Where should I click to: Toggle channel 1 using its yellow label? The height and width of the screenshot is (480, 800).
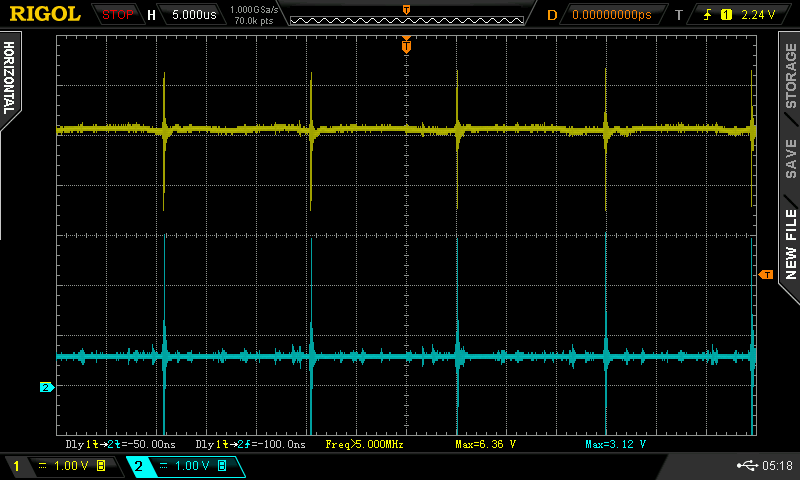click(16, 466)
